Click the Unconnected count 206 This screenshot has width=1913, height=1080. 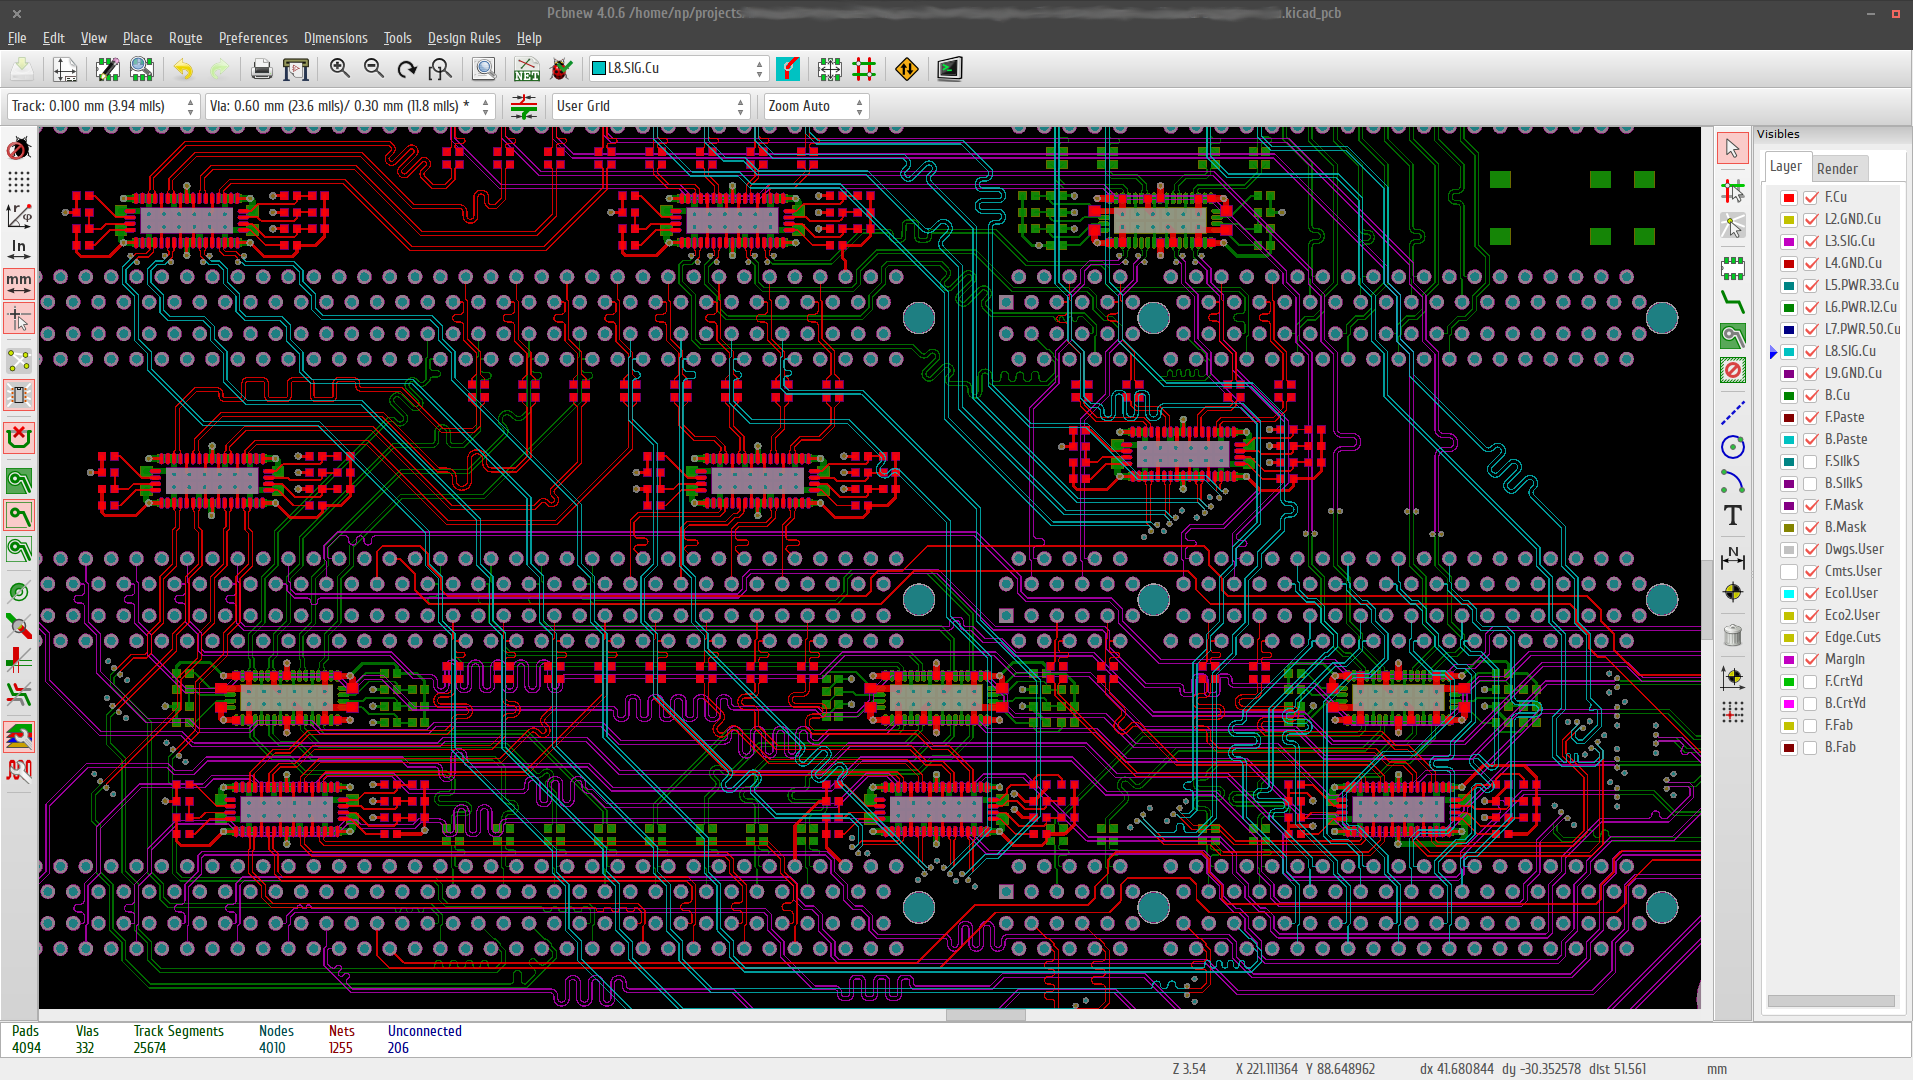tap(398, 1049)
